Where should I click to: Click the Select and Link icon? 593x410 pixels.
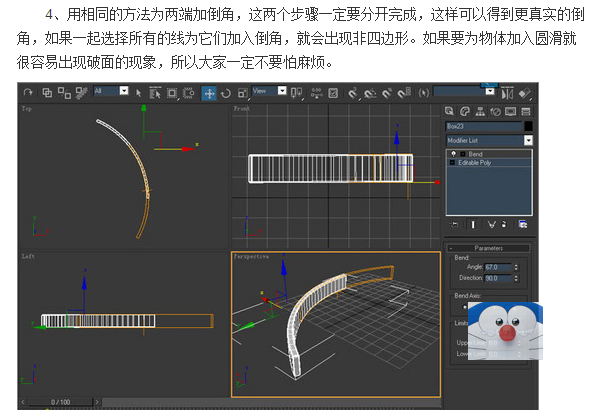(x=47, y=92)
